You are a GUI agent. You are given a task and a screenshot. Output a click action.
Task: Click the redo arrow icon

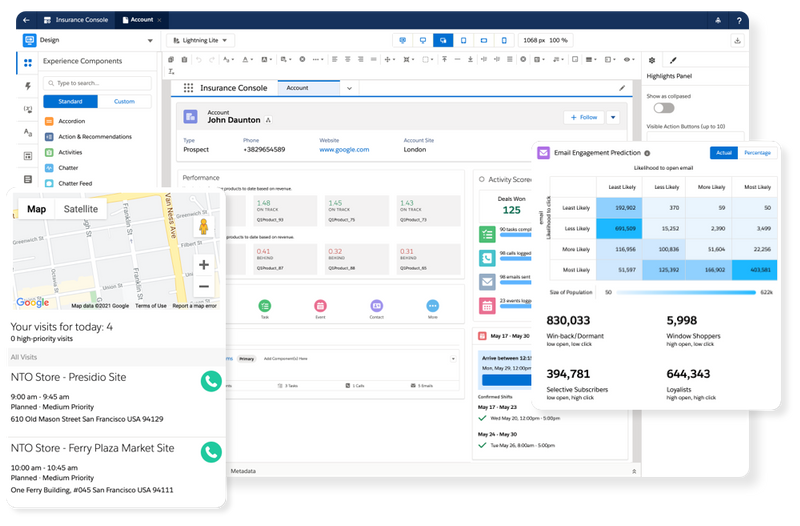211,59
